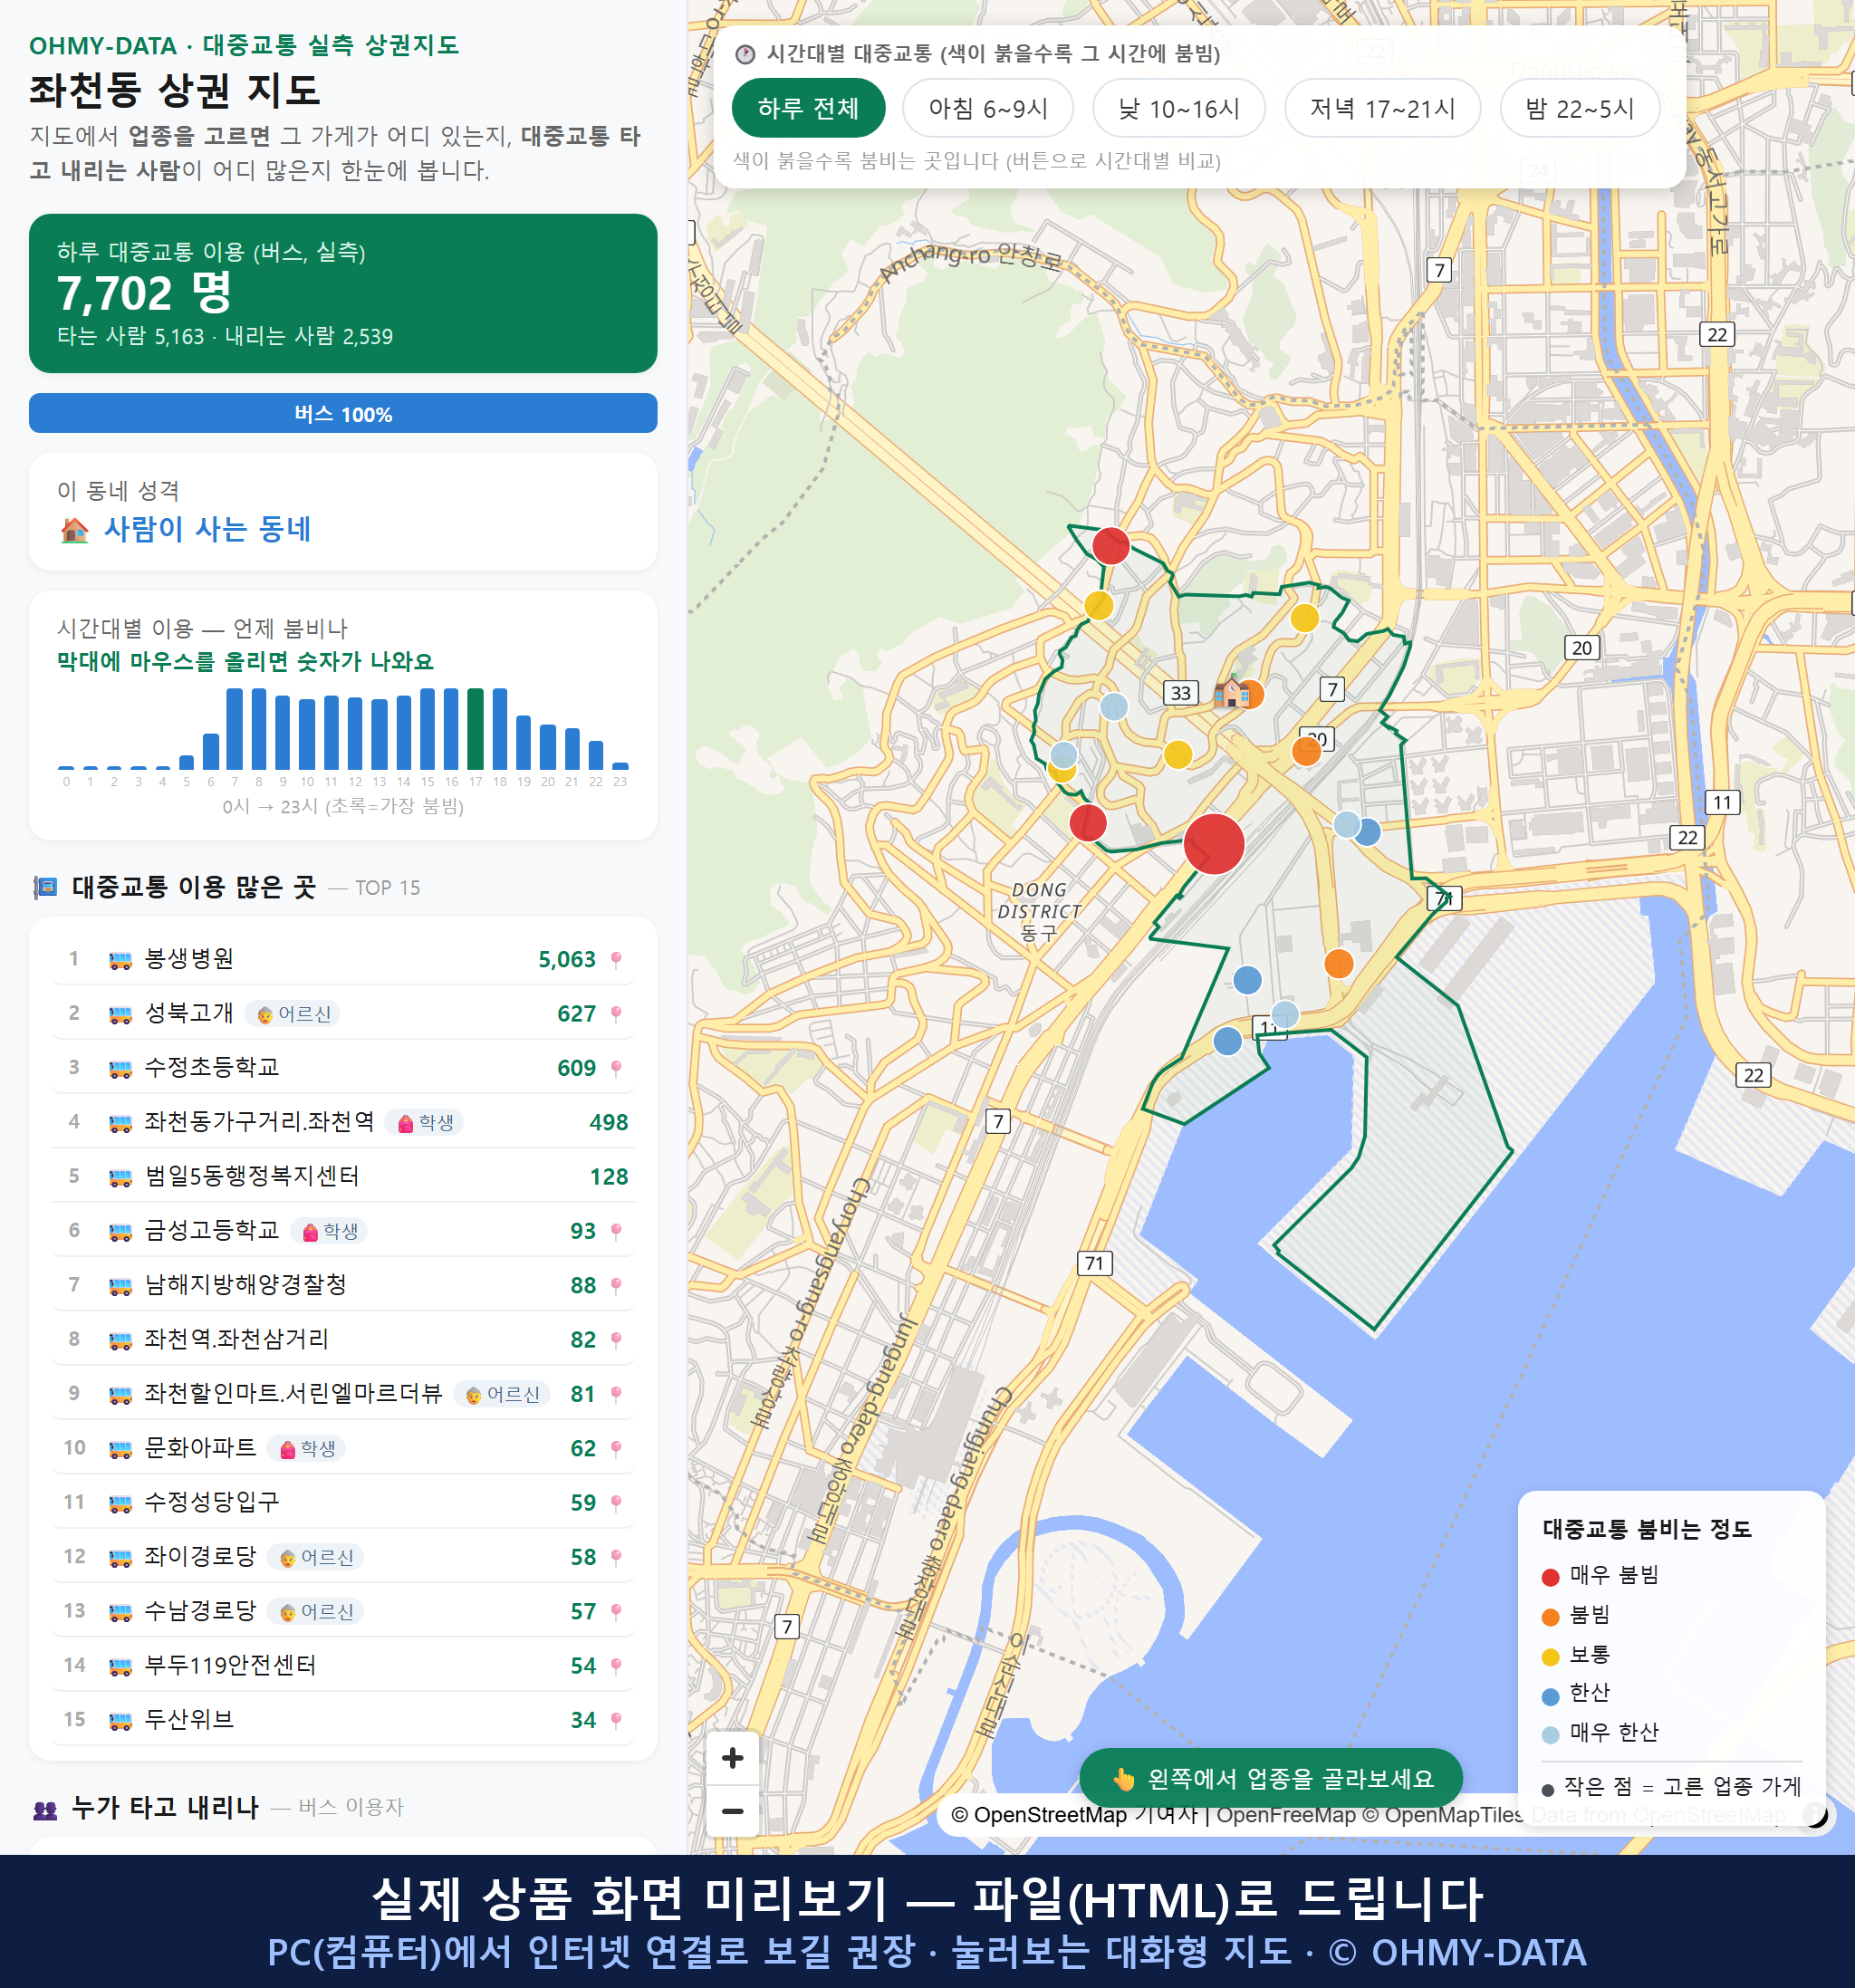Image resolution: width=1855 pixels, height=1988 pixels.
Task: Click the 매우 붐빔 red legend swatch
Action: [x=1551, y=1577]
